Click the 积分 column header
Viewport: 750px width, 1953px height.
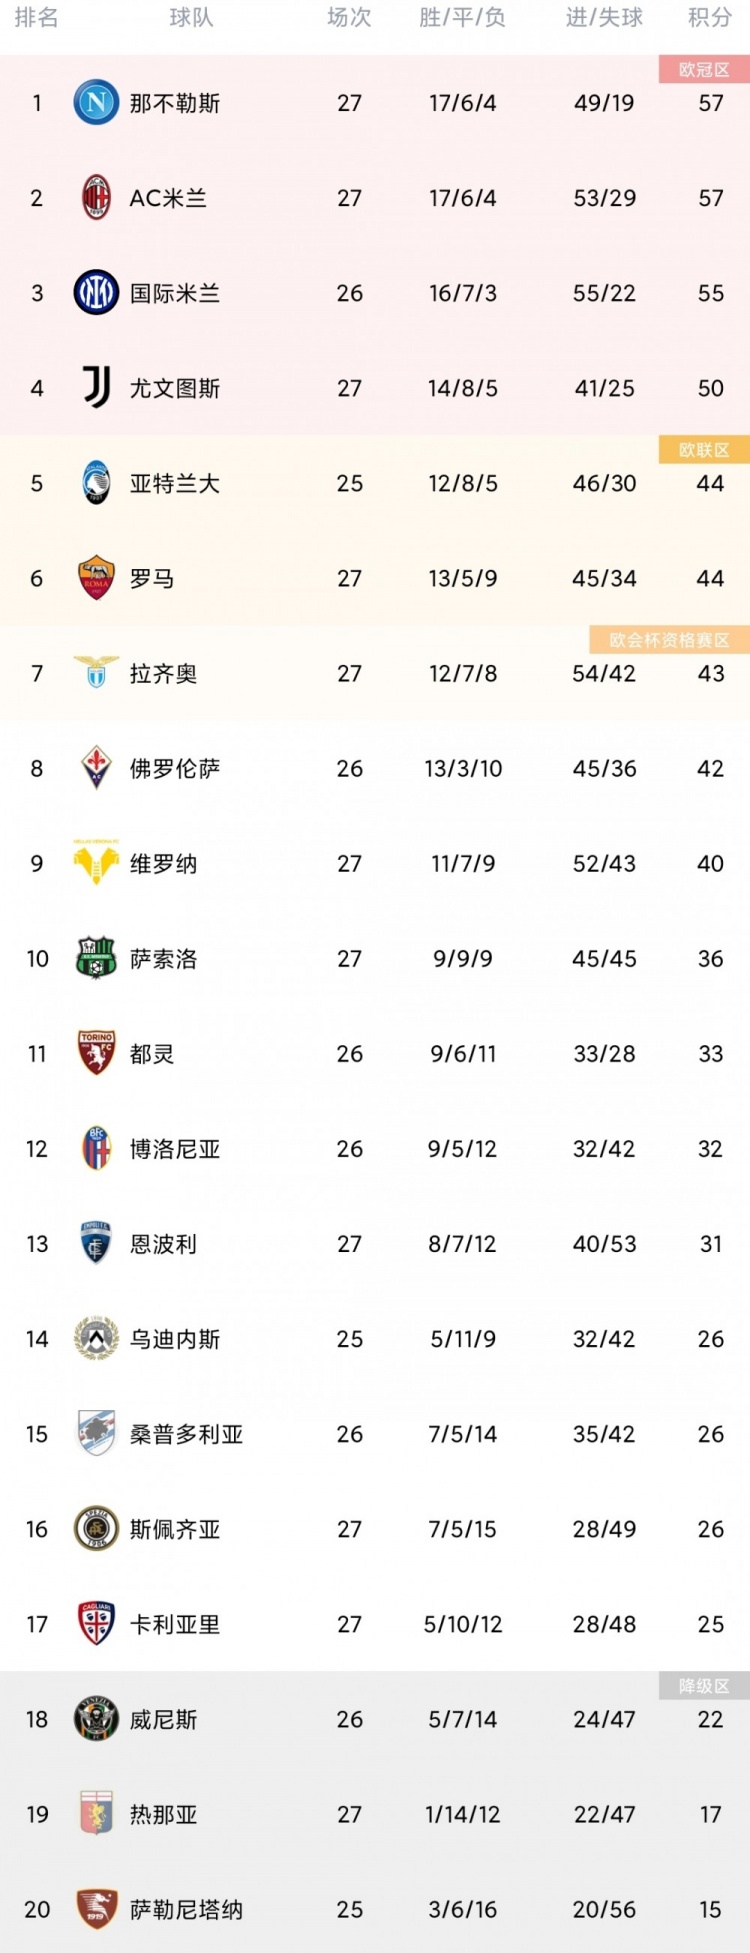coord(710,18)
